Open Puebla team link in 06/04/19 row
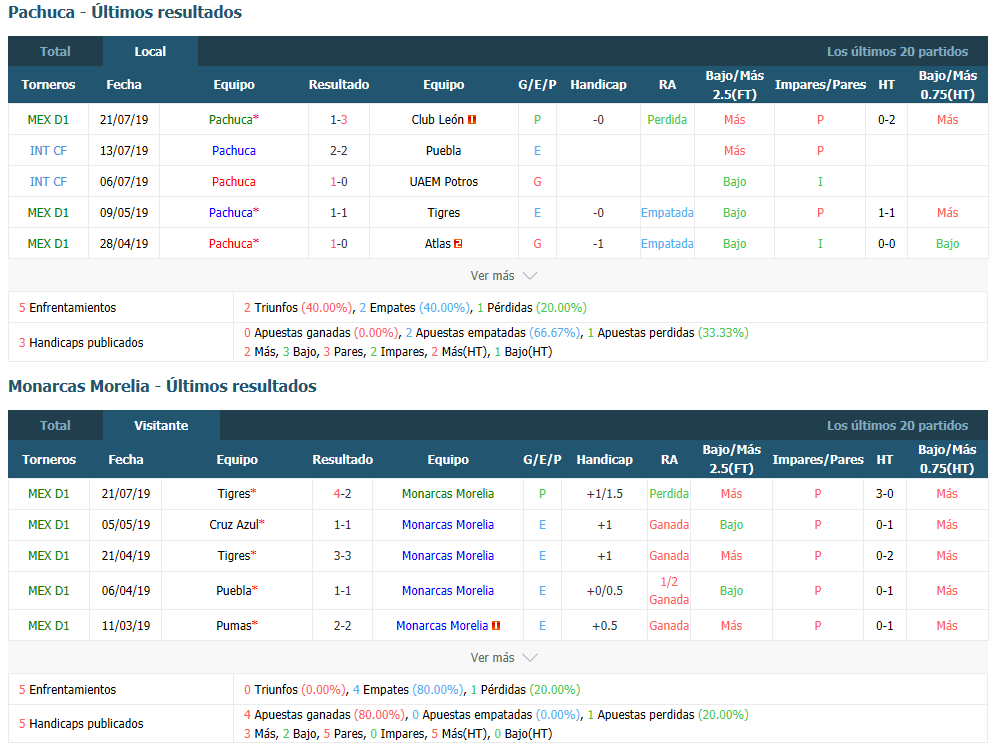This screenshot has width=998, height=746. pyautogui.click(x=234, y=591)
